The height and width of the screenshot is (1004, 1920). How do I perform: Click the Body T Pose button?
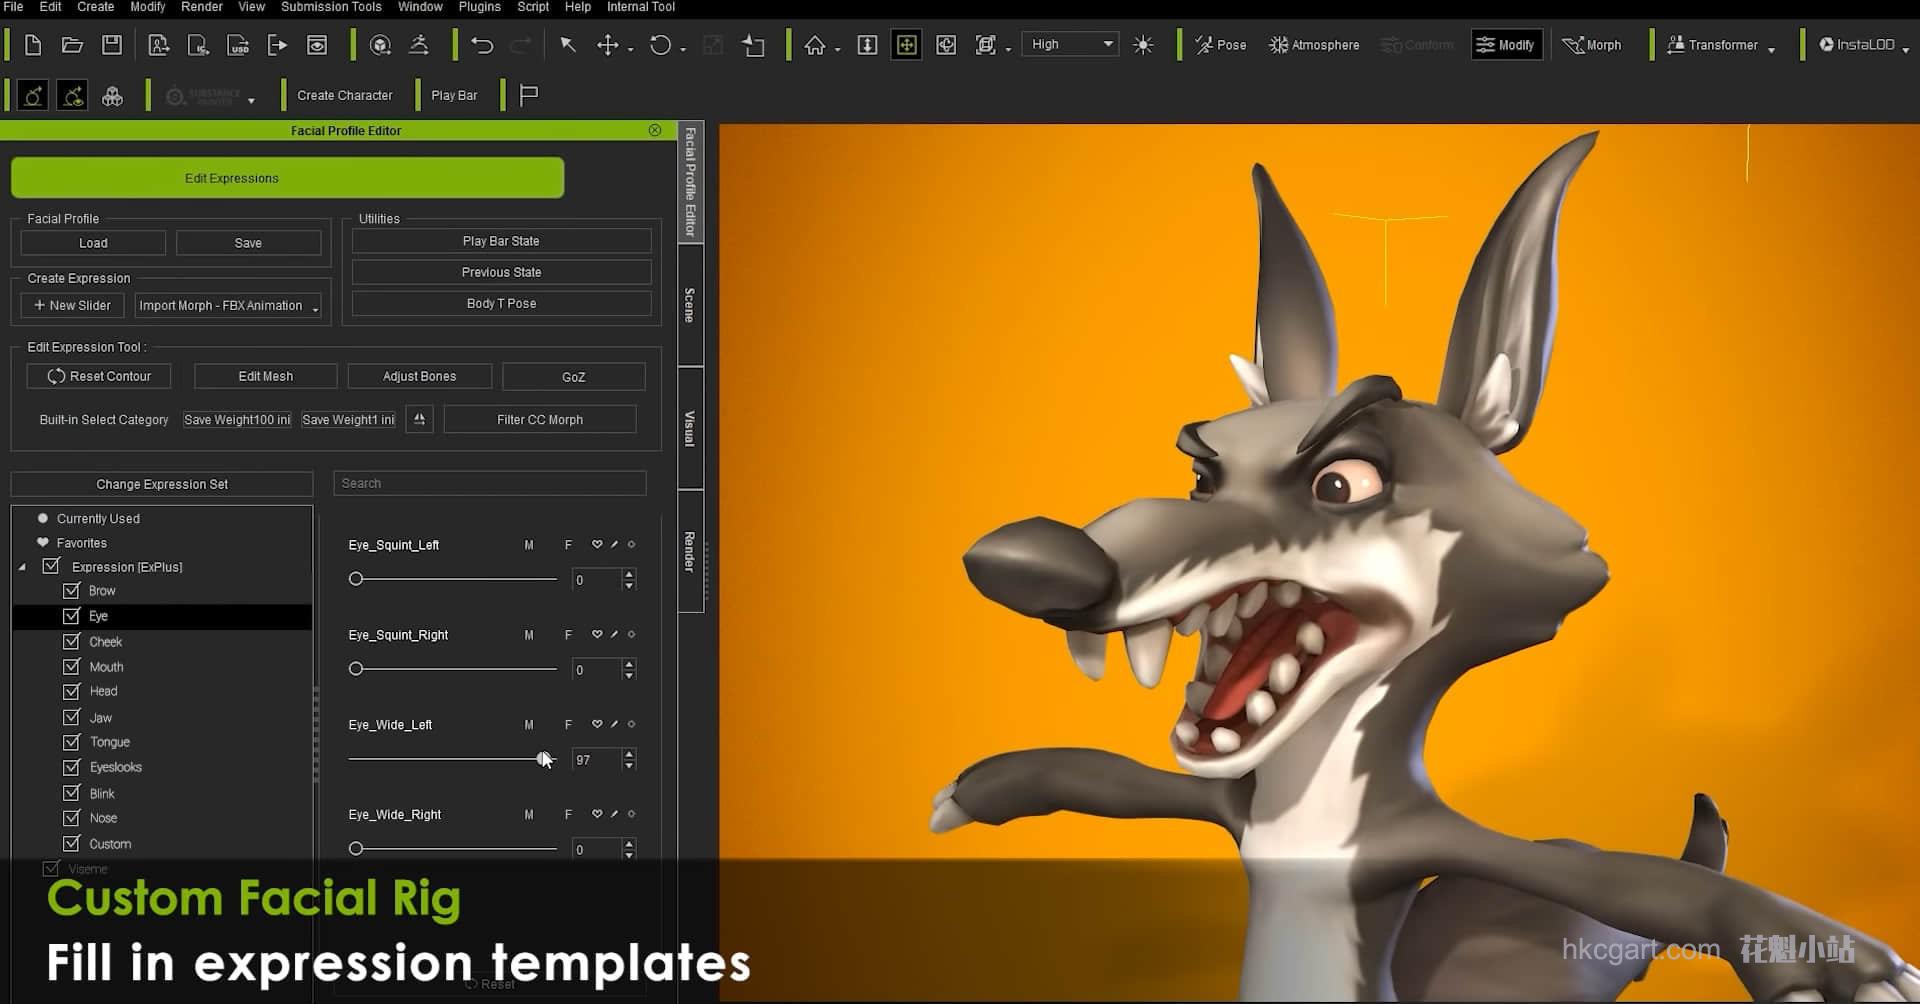tap(501, 303)
